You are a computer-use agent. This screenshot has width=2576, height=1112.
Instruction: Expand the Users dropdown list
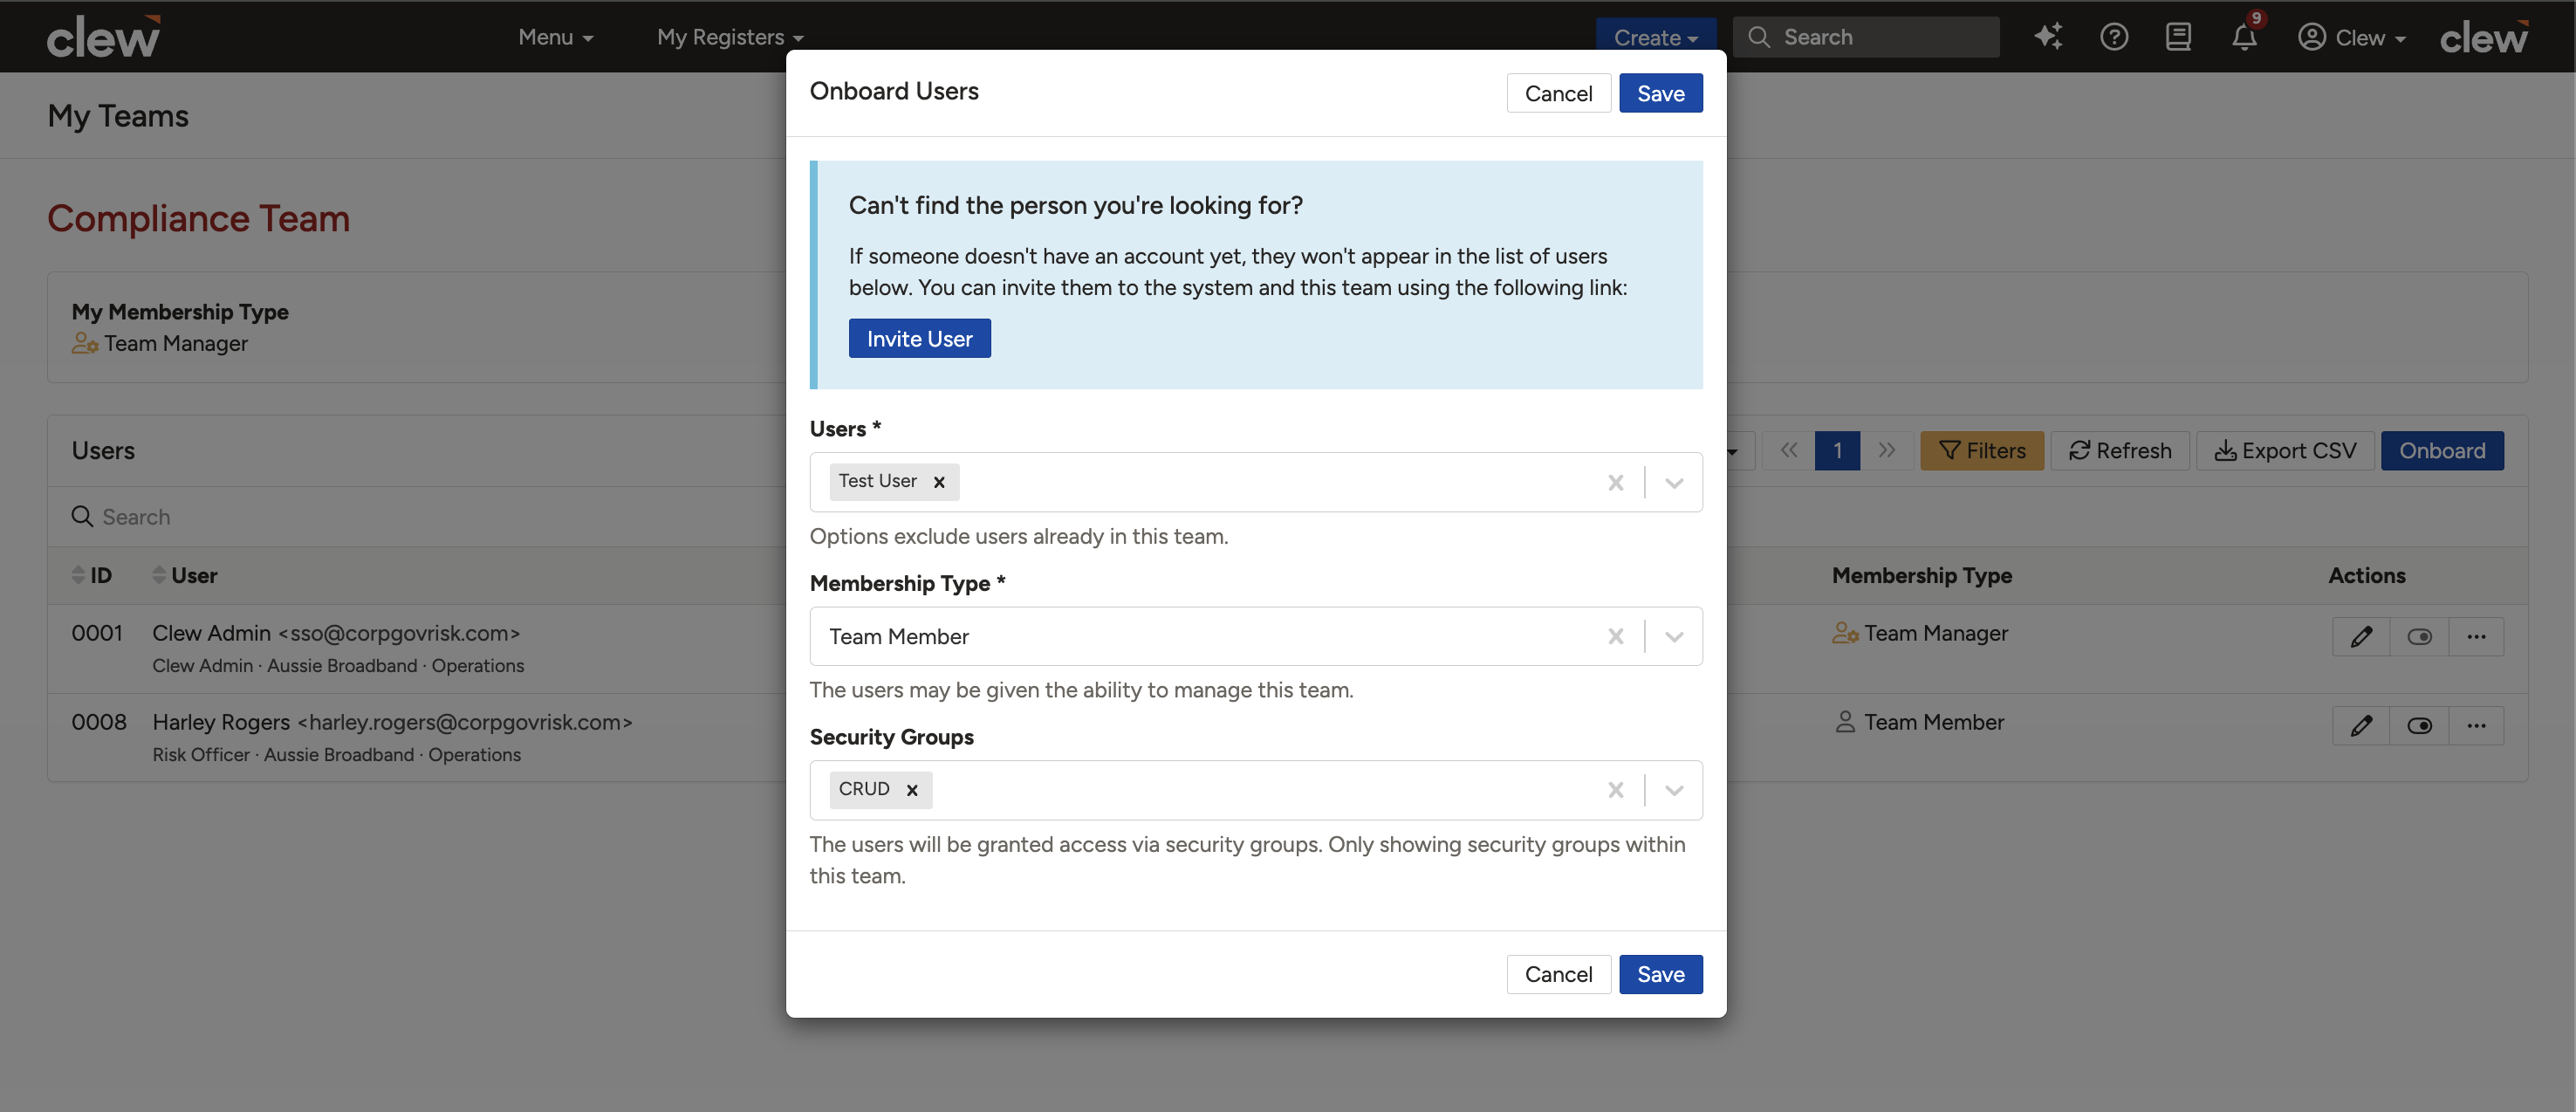[1674, 482]
